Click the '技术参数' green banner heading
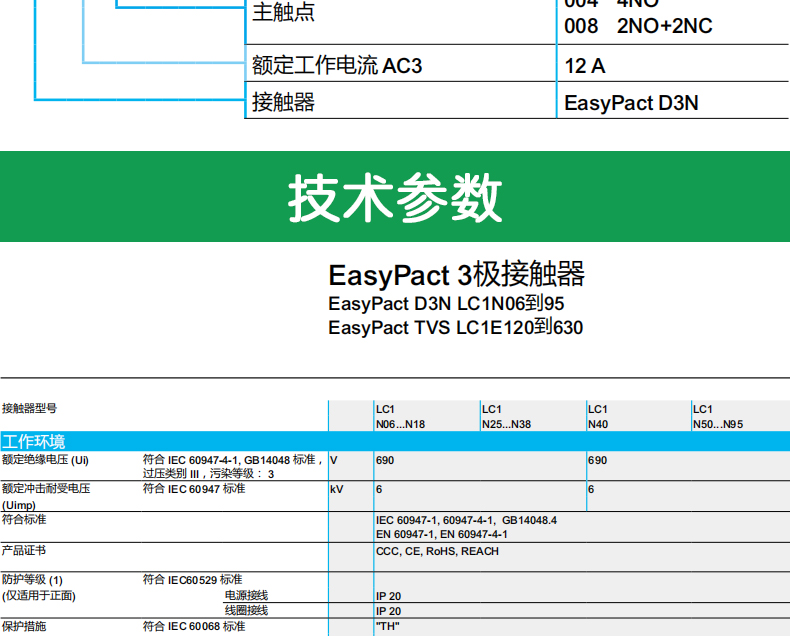 point(395,197)
